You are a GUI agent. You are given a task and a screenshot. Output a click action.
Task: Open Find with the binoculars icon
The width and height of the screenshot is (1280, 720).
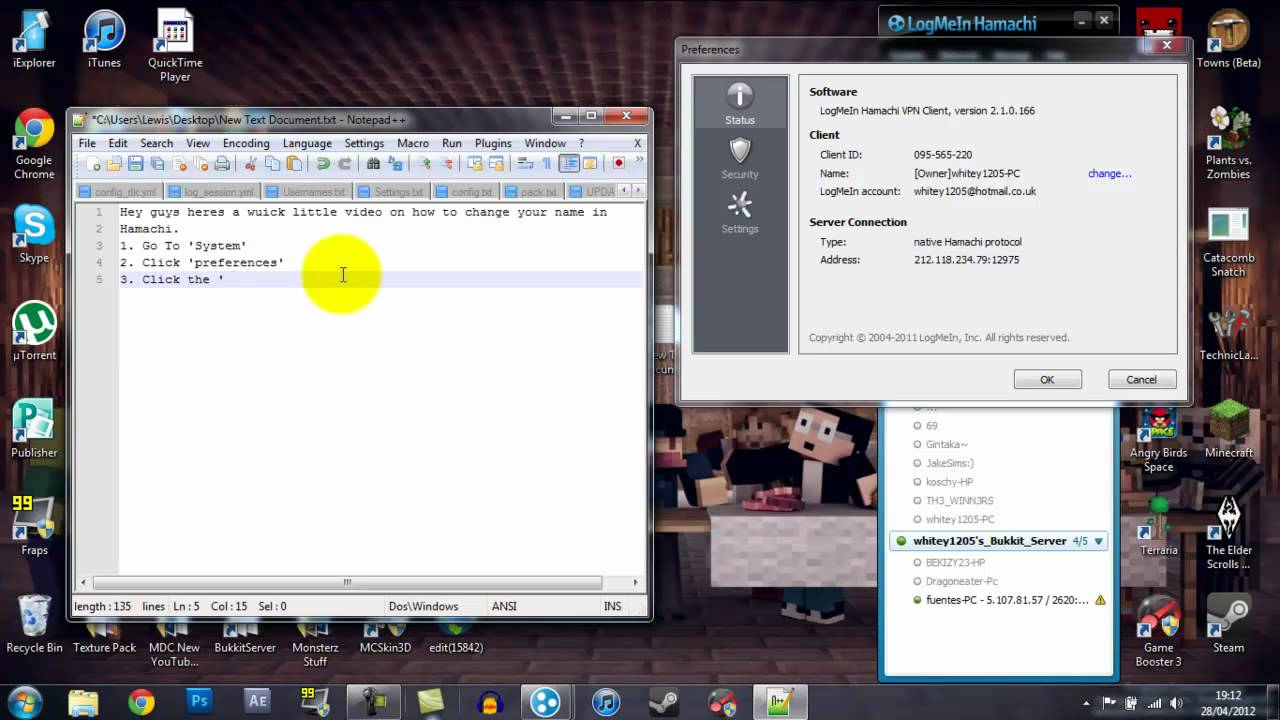click(373, 164)
